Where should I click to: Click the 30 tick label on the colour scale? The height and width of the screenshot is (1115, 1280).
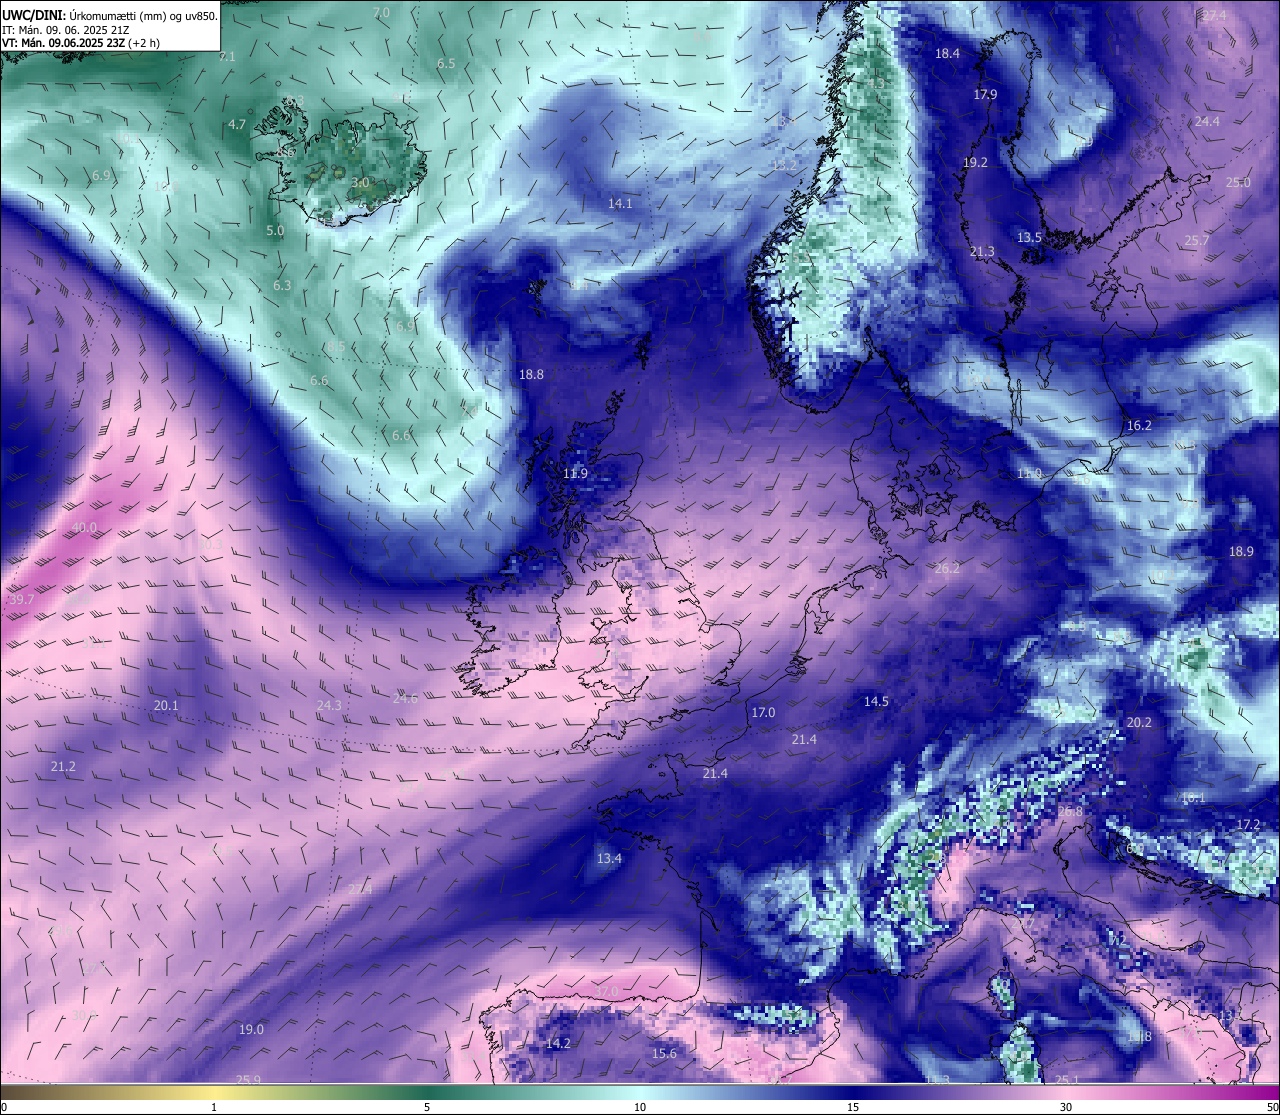tap(1066, 1107)
